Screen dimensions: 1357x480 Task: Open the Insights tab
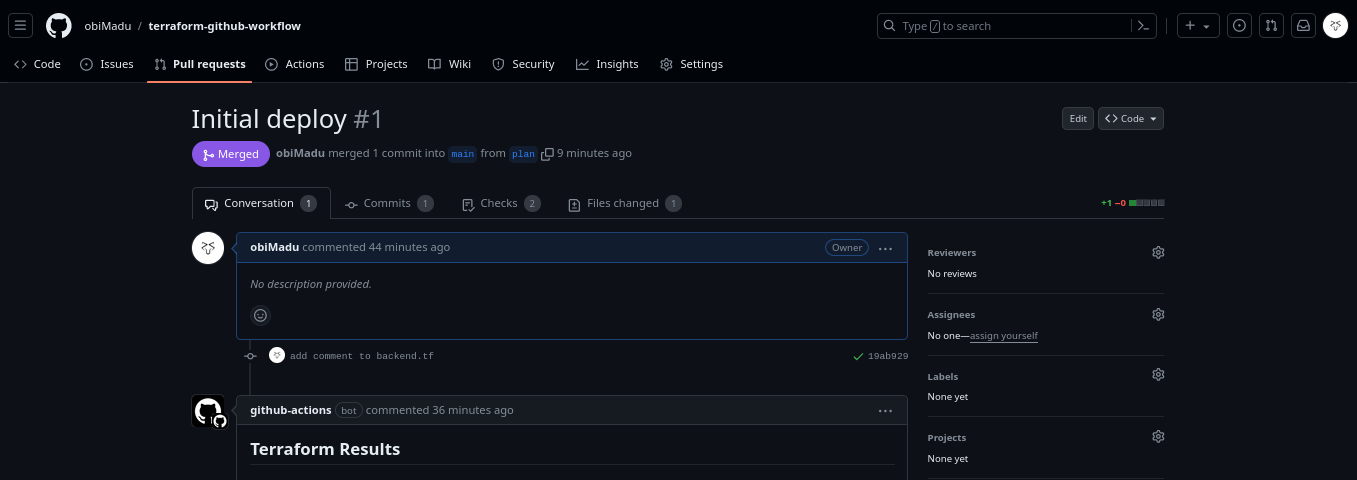click(607, 64)
